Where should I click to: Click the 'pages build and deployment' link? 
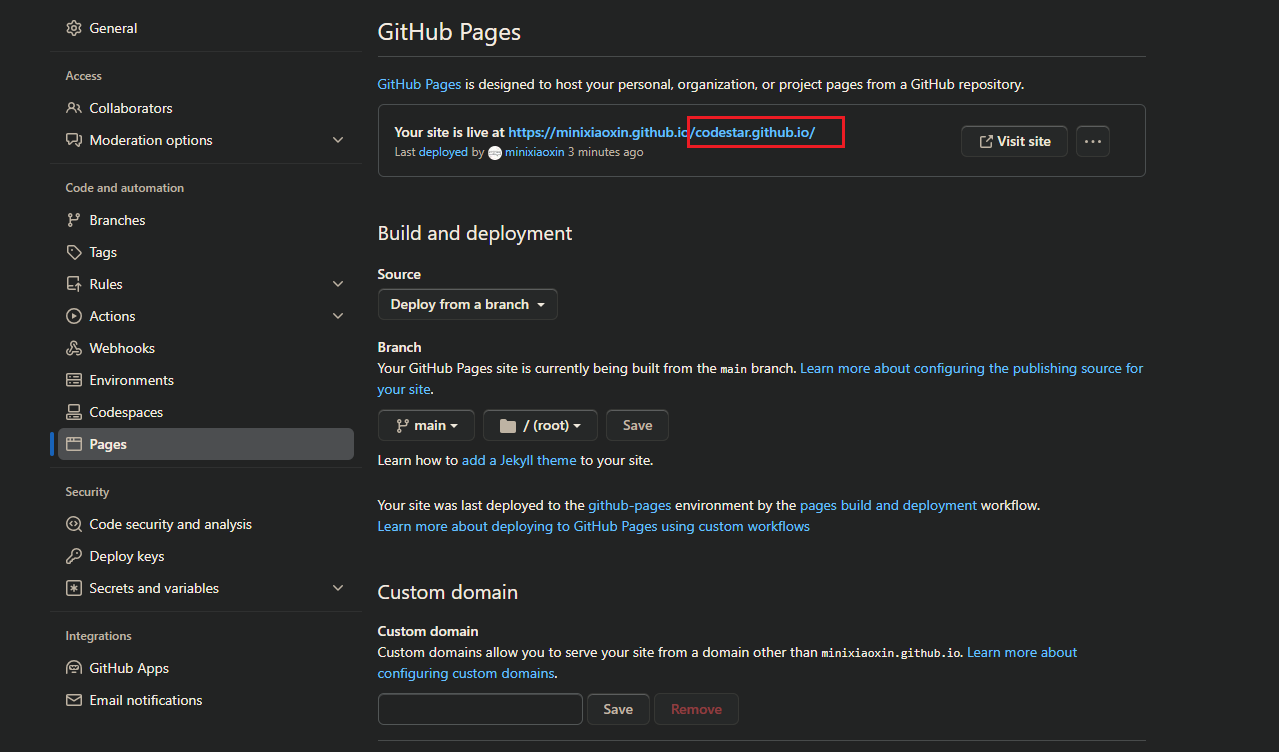(x=888, y=505)
